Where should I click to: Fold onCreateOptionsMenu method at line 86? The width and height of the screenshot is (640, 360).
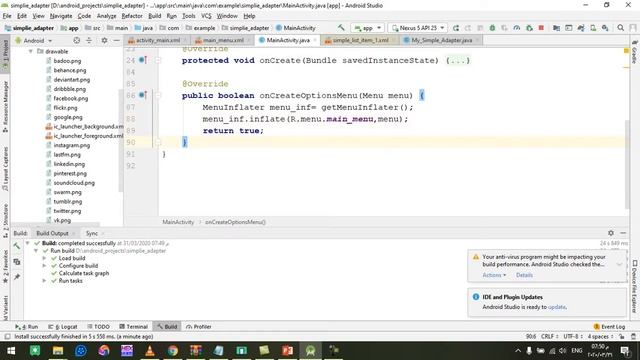tap(158, 95)
